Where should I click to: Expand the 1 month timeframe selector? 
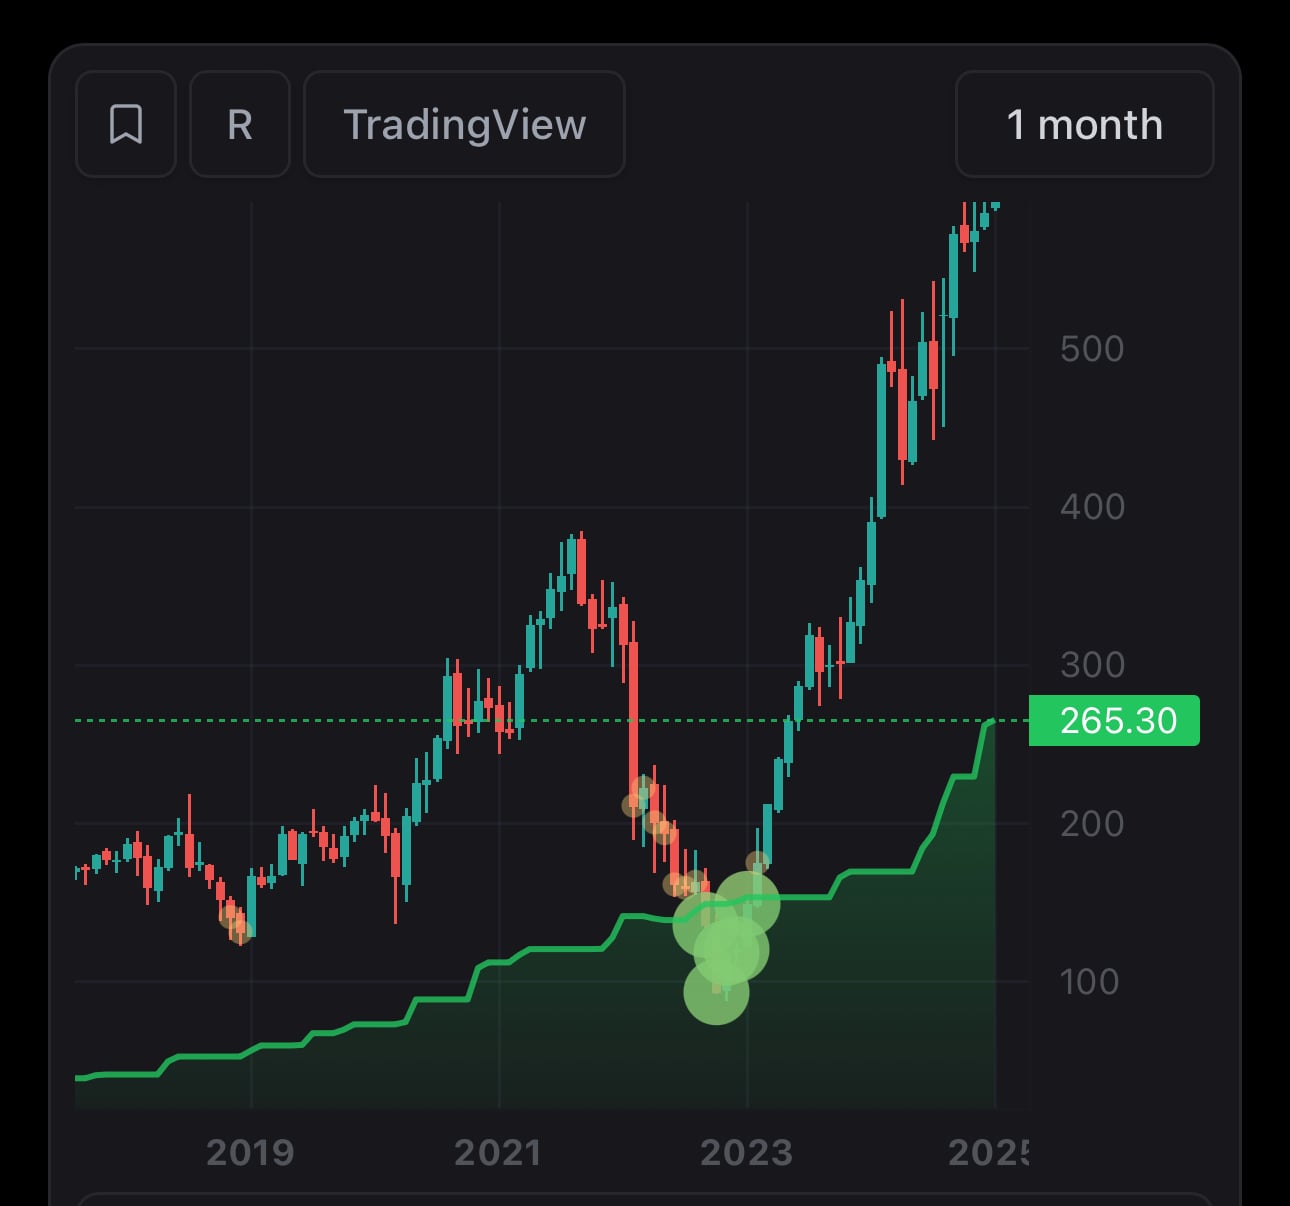(1085, 124)
